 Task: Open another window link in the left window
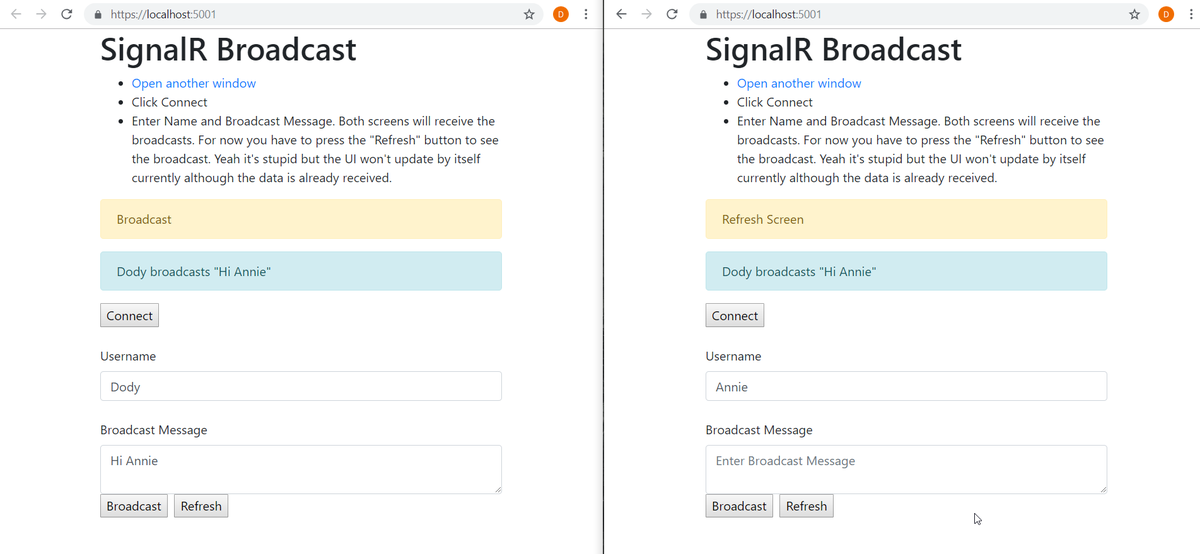click(x=194, y=83)
